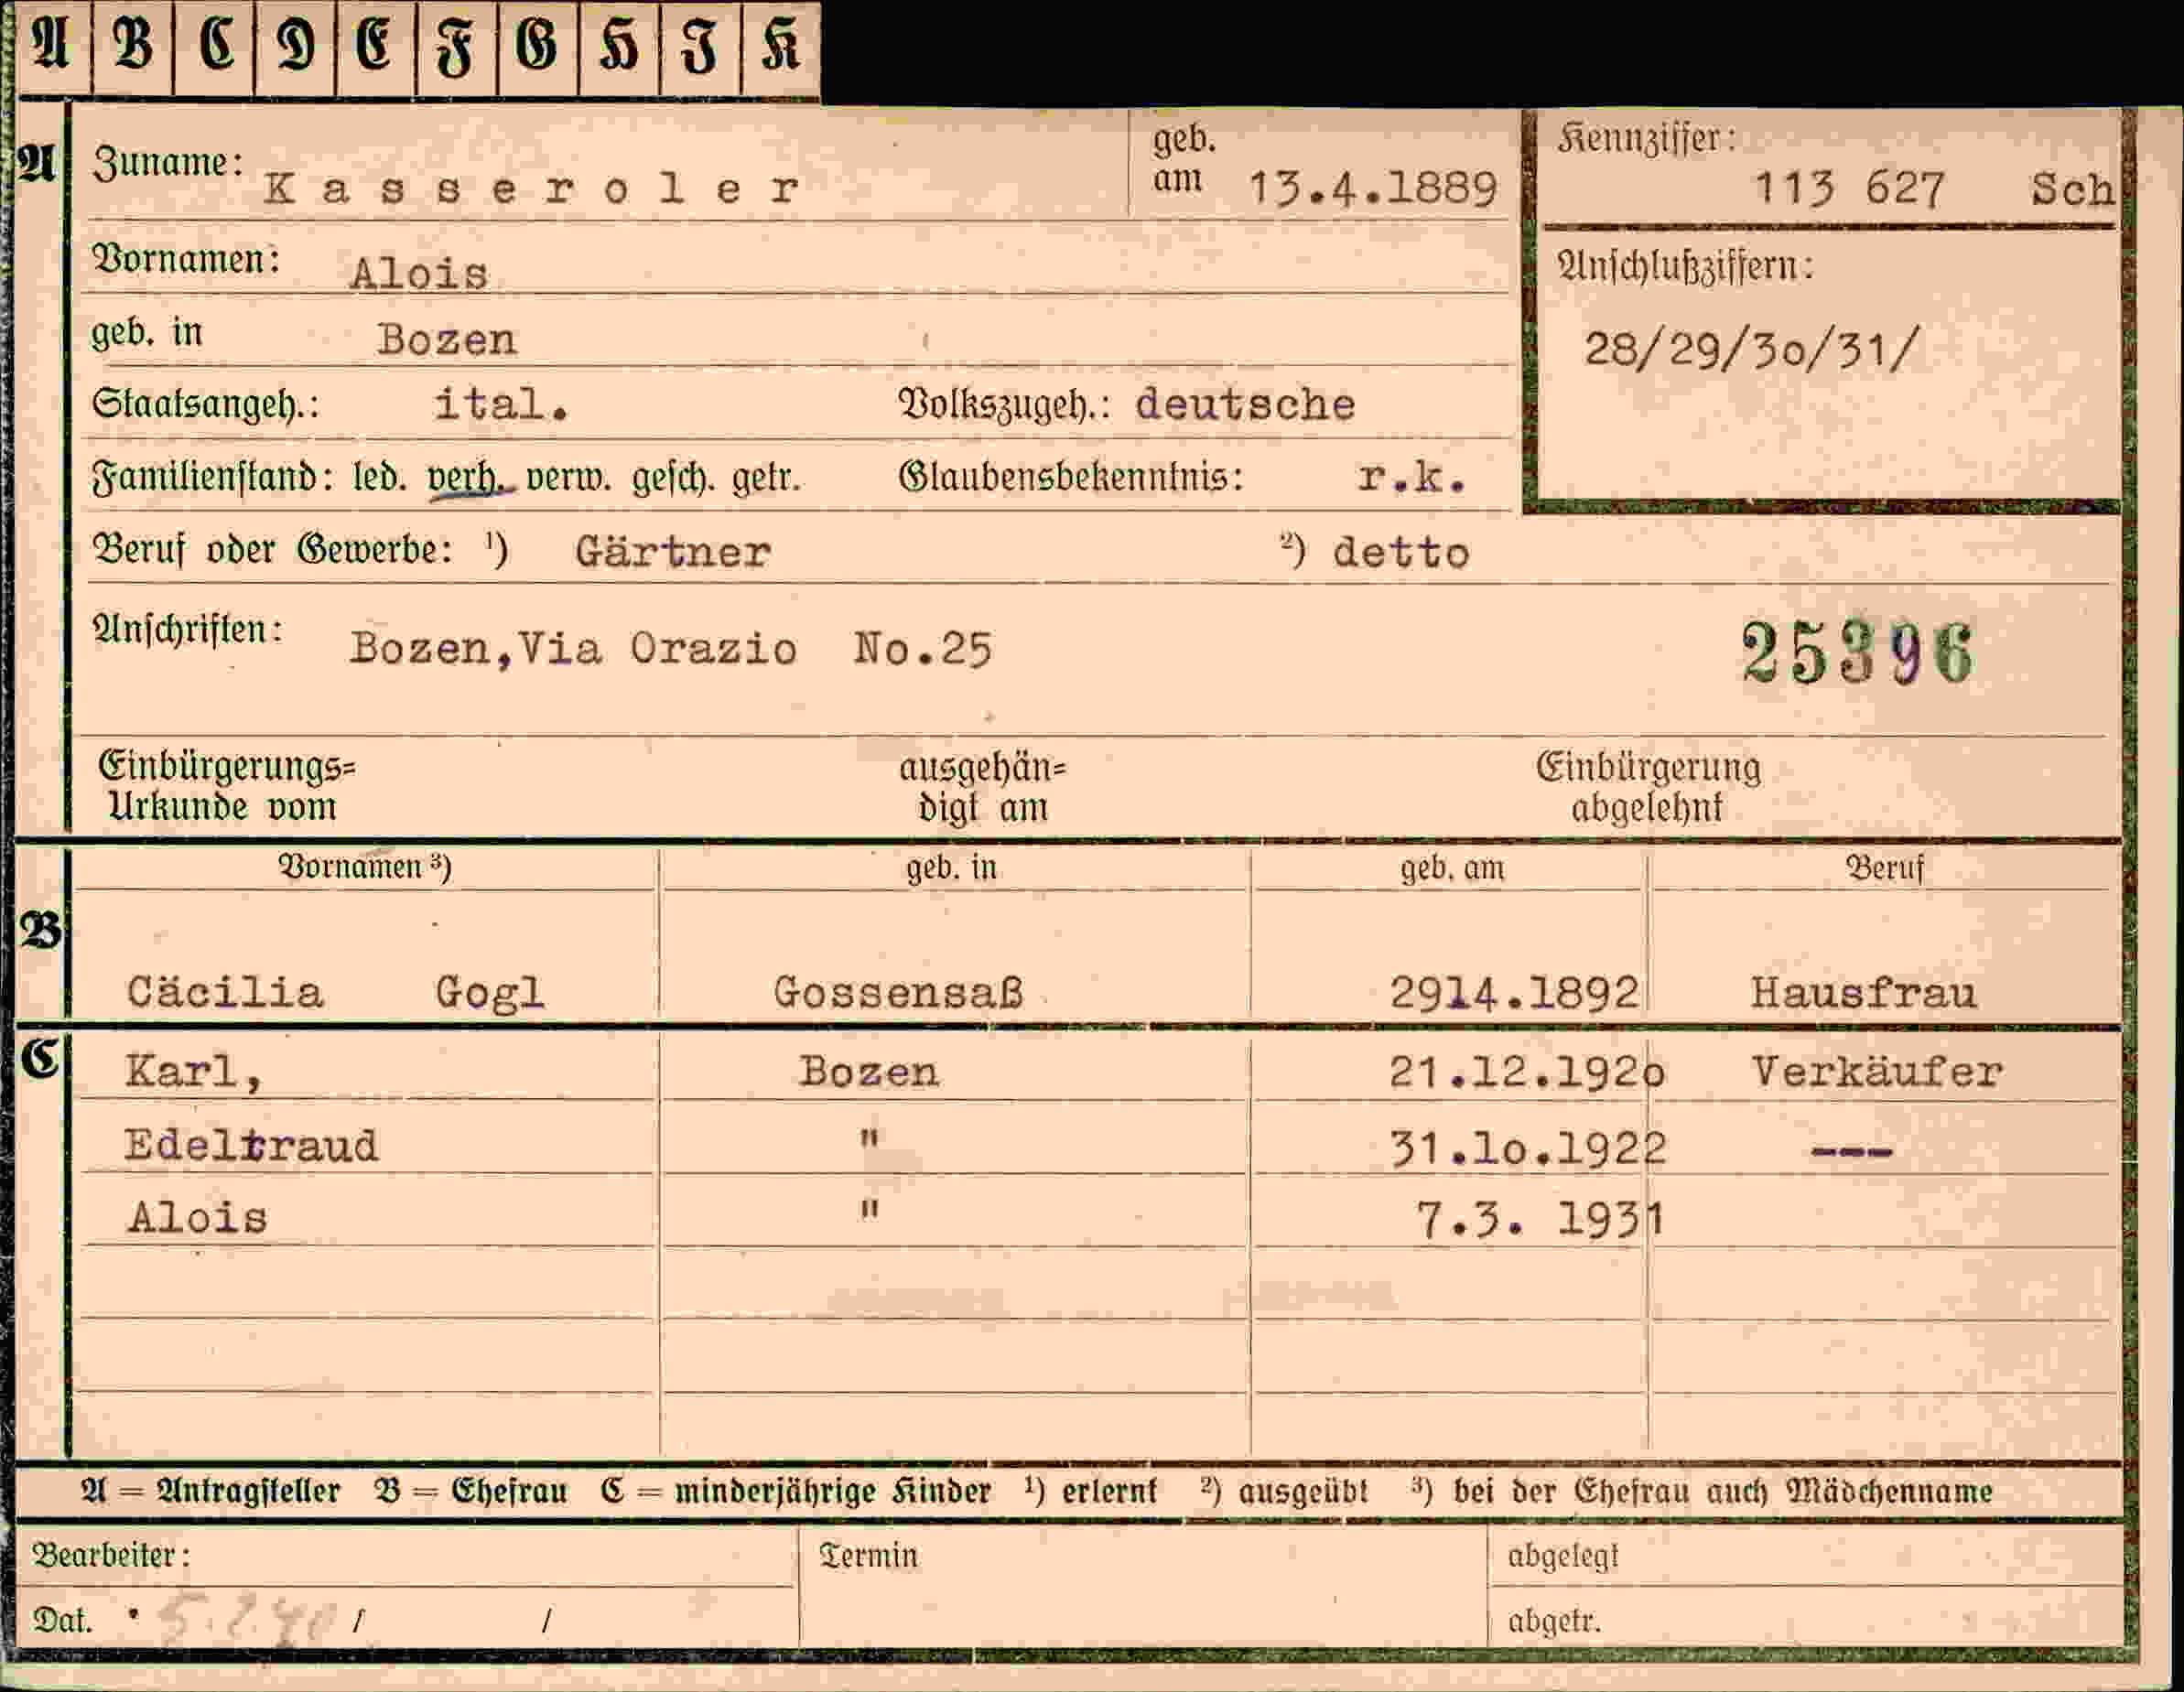
Task: Click the faint handwritten date after Dat.
Action: (x=246, y=1620)
